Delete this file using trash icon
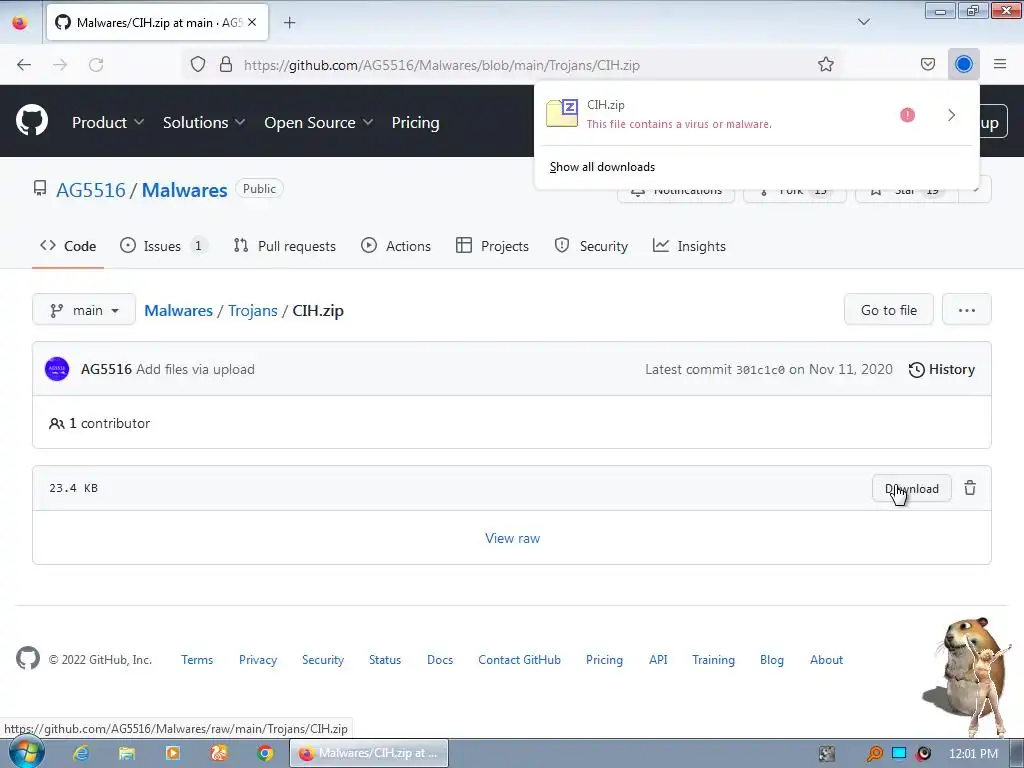This screenshot has width=1024, height=768. click(970, 488)
